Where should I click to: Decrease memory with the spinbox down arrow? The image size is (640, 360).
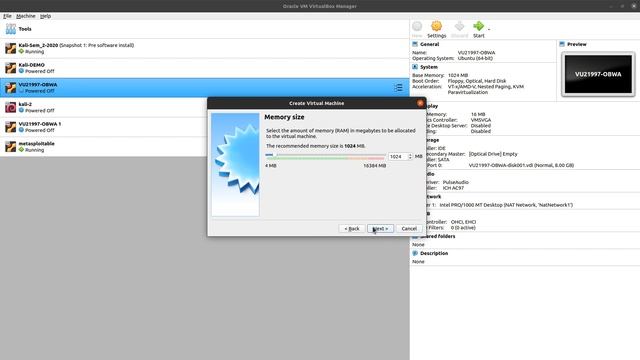click(410, 158)
